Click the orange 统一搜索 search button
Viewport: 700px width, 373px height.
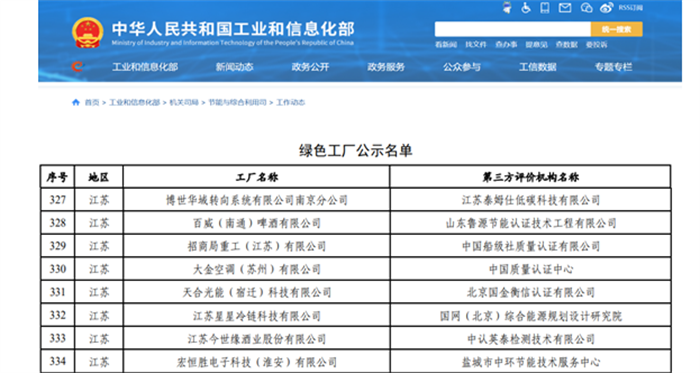617,29
